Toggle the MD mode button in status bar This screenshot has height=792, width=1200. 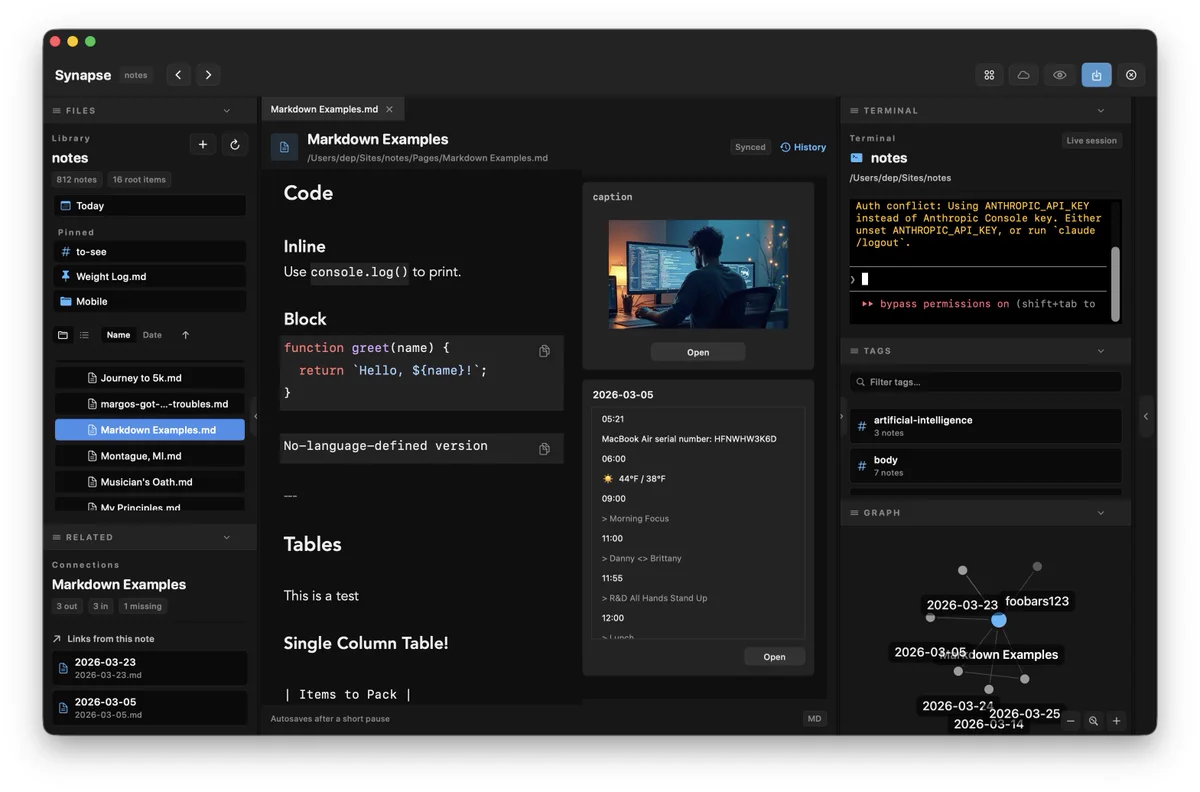[814, 719]
